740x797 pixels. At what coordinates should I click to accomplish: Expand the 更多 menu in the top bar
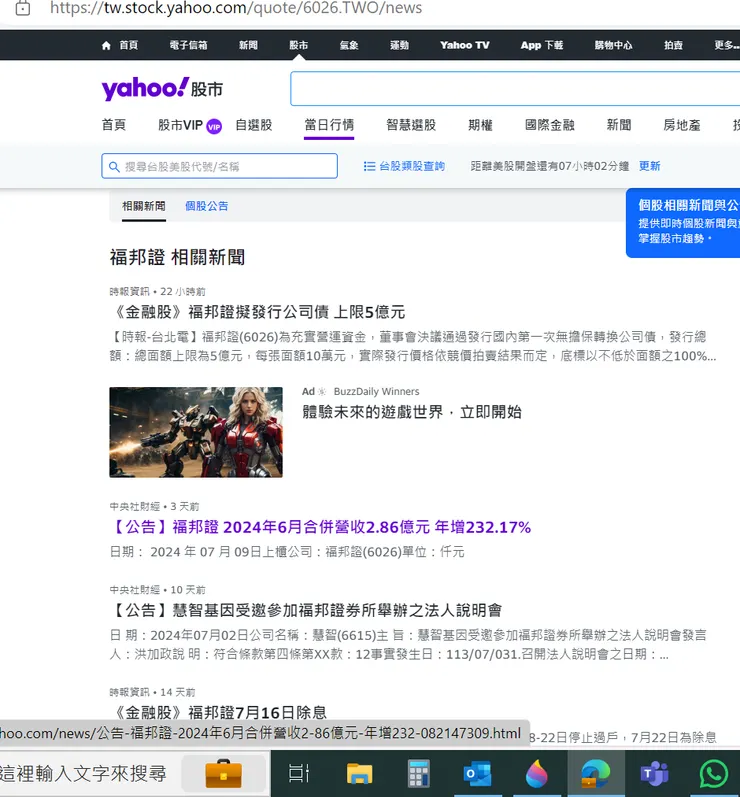[x=726, y=45]
